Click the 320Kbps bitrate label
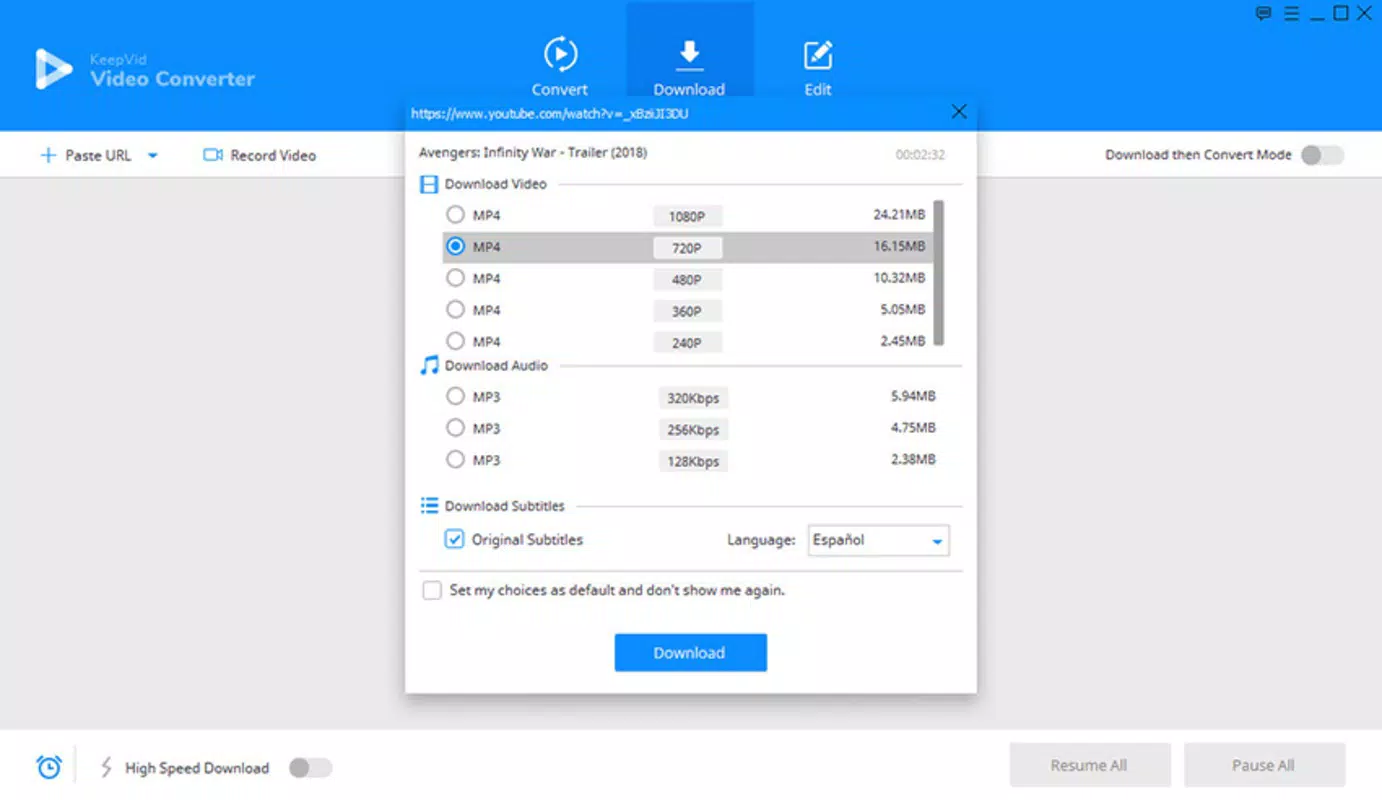The height and width of the screenshot is (800, 1382). [693, 398]
